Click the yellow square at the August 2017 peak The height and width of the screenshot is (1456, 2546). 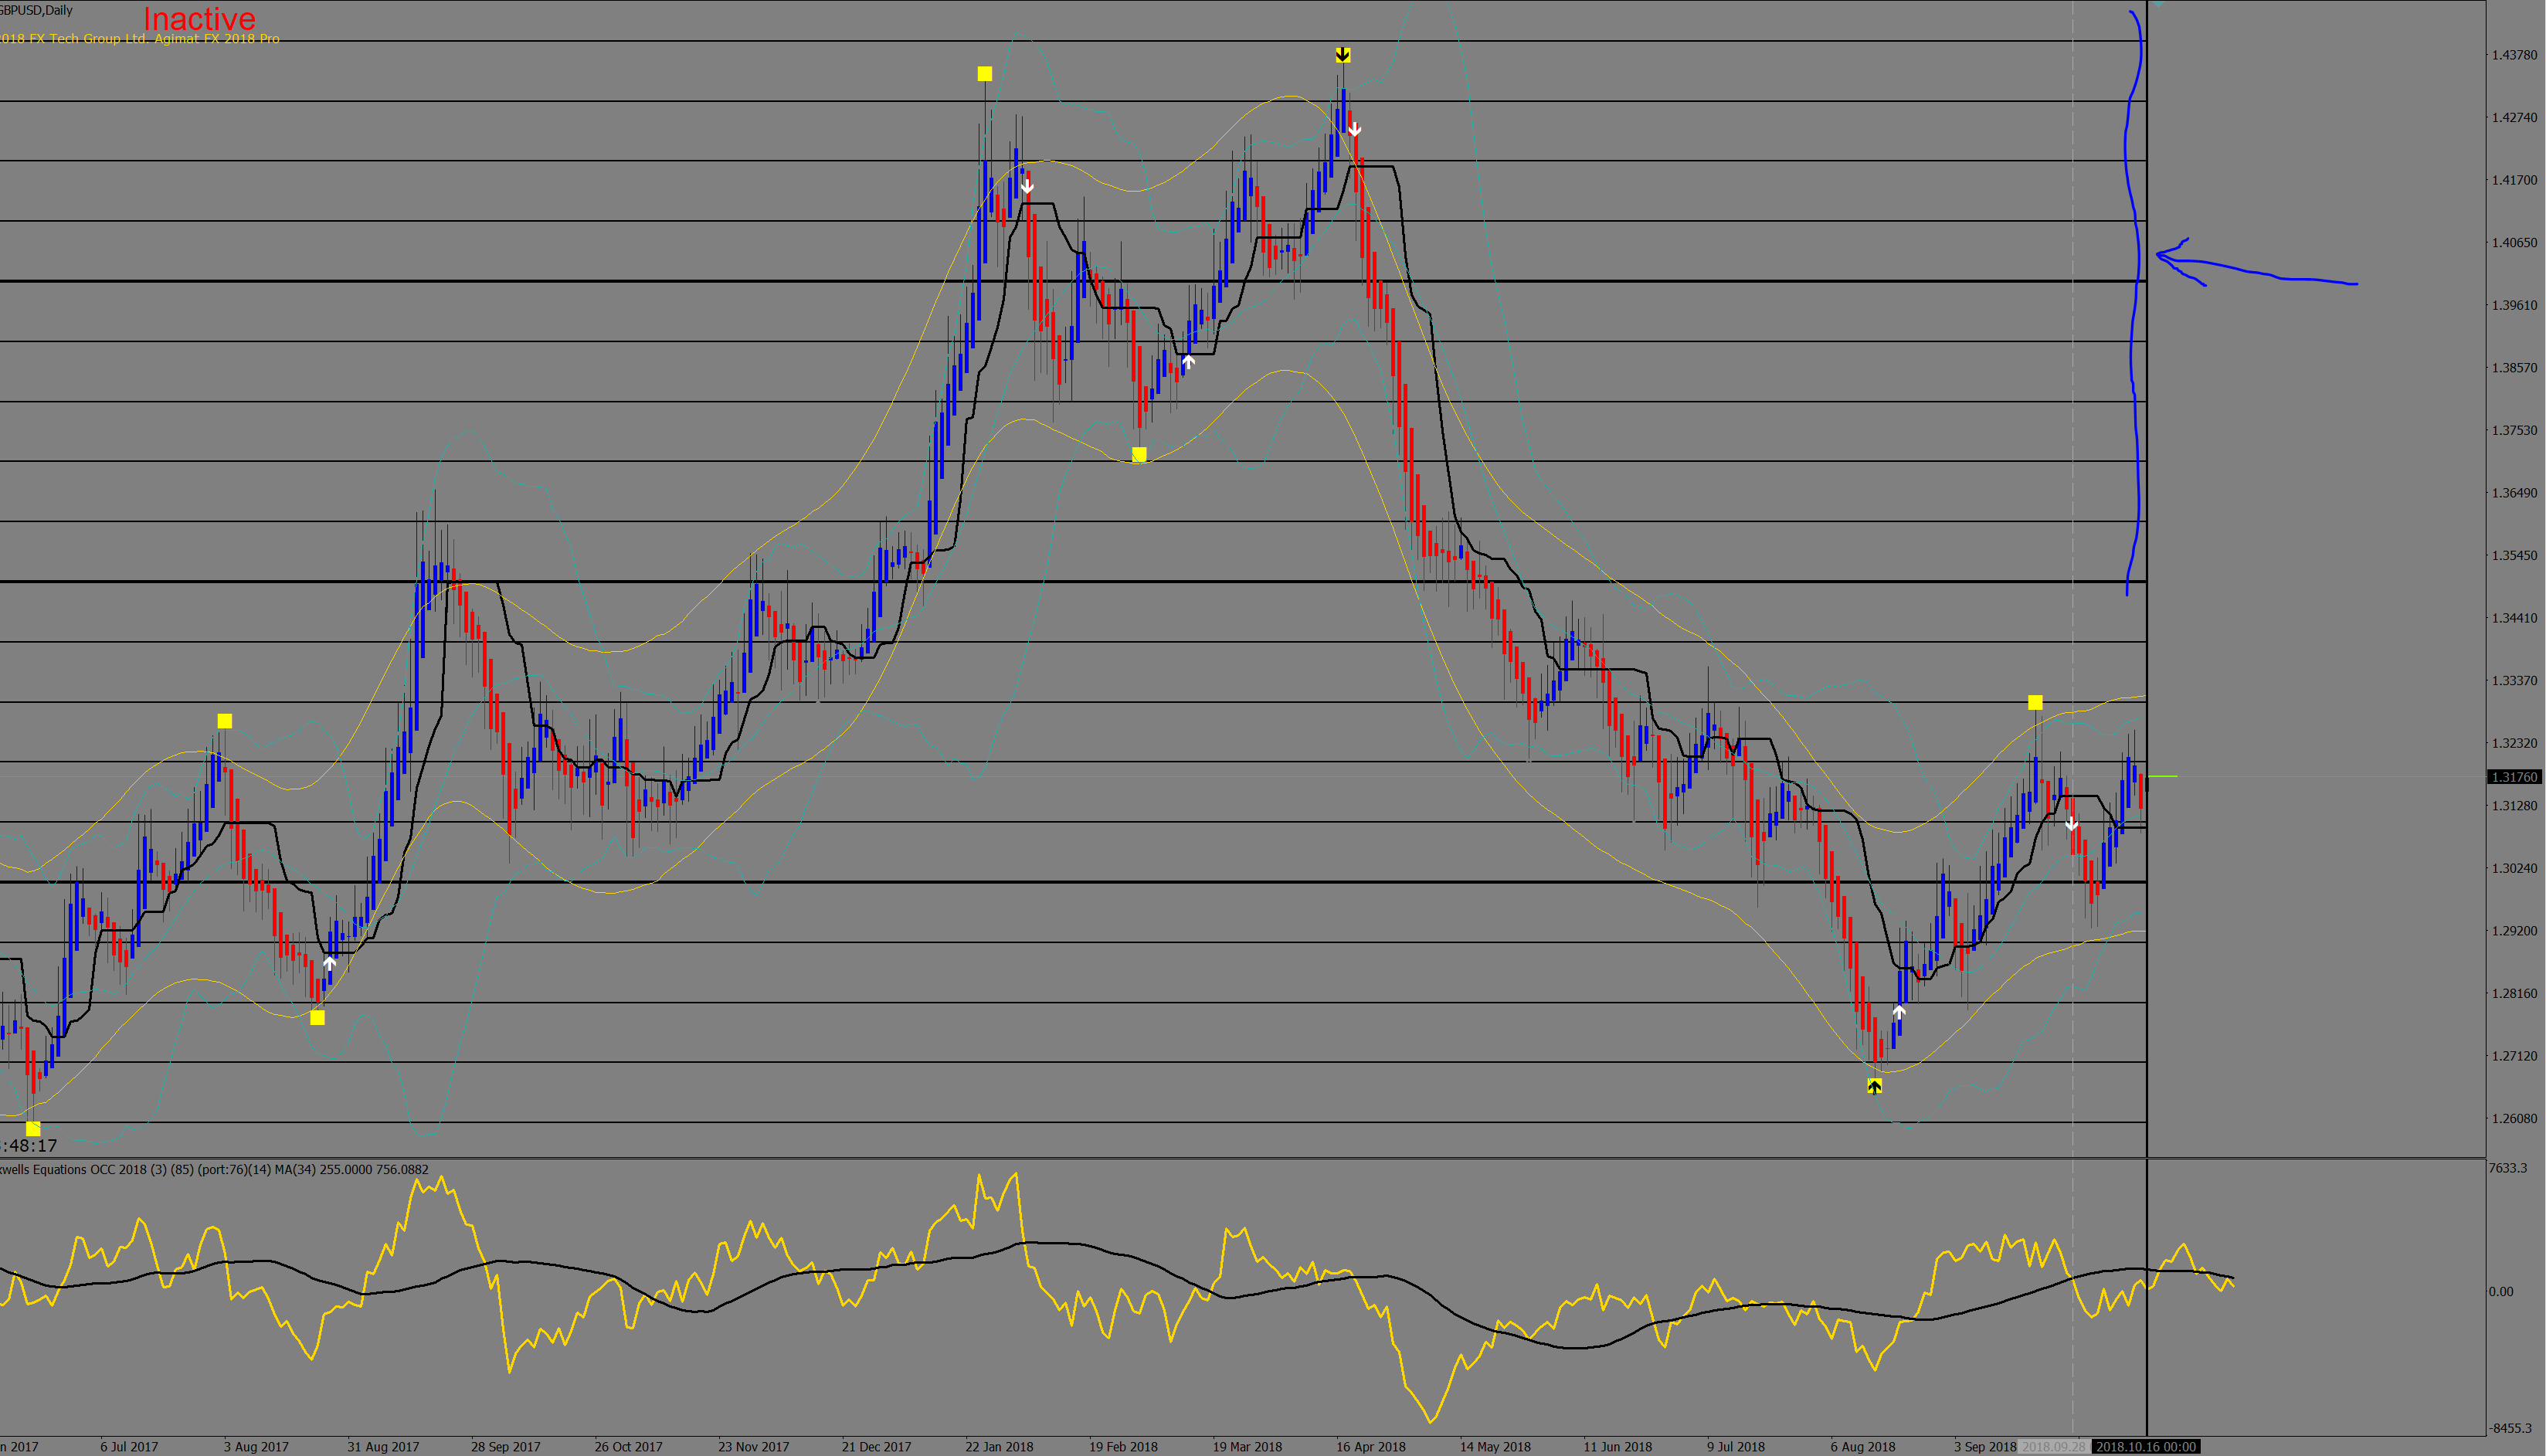(x=225, y=721)
